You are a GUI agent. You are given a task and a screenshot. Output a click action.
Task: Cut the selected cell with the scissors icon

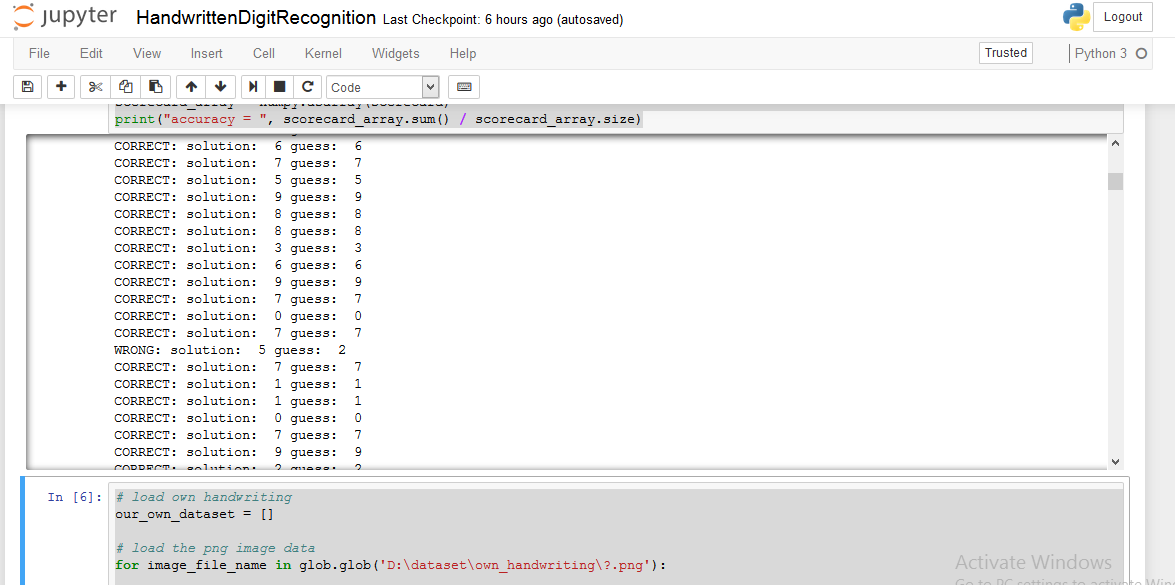94,86
